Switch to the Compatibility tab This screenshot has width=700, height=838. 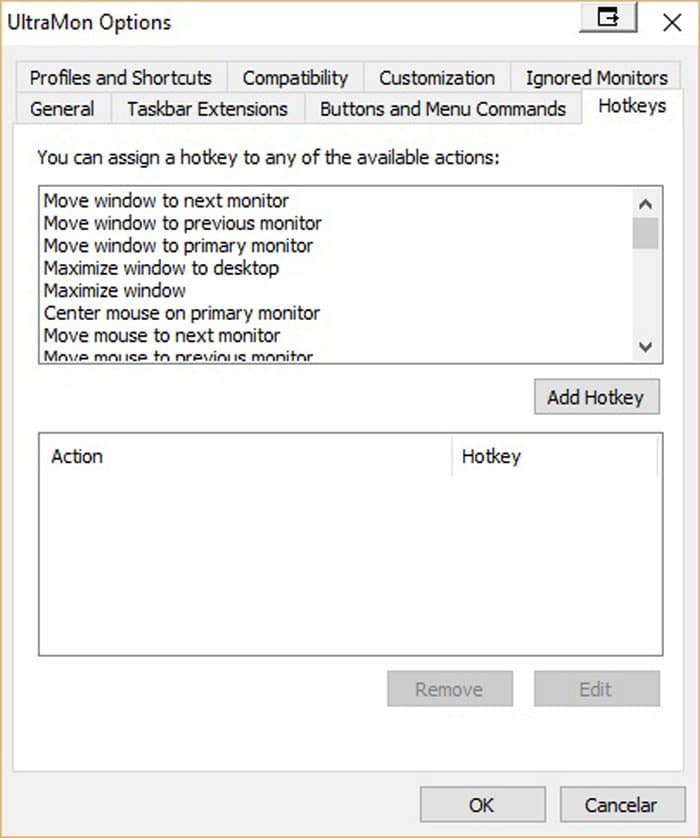[x=295, y=77]
